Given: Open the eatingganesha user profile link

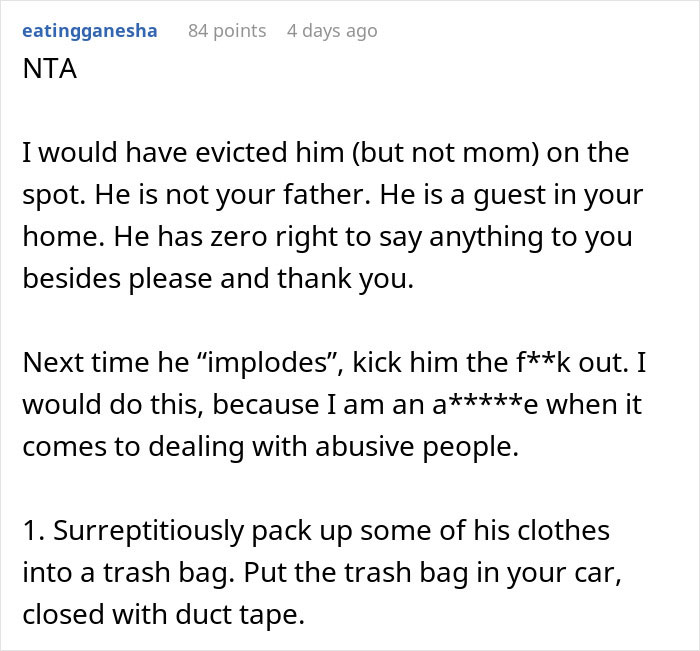Looking at the screenshot, I should pyautogui.click(x=89, y=31).
